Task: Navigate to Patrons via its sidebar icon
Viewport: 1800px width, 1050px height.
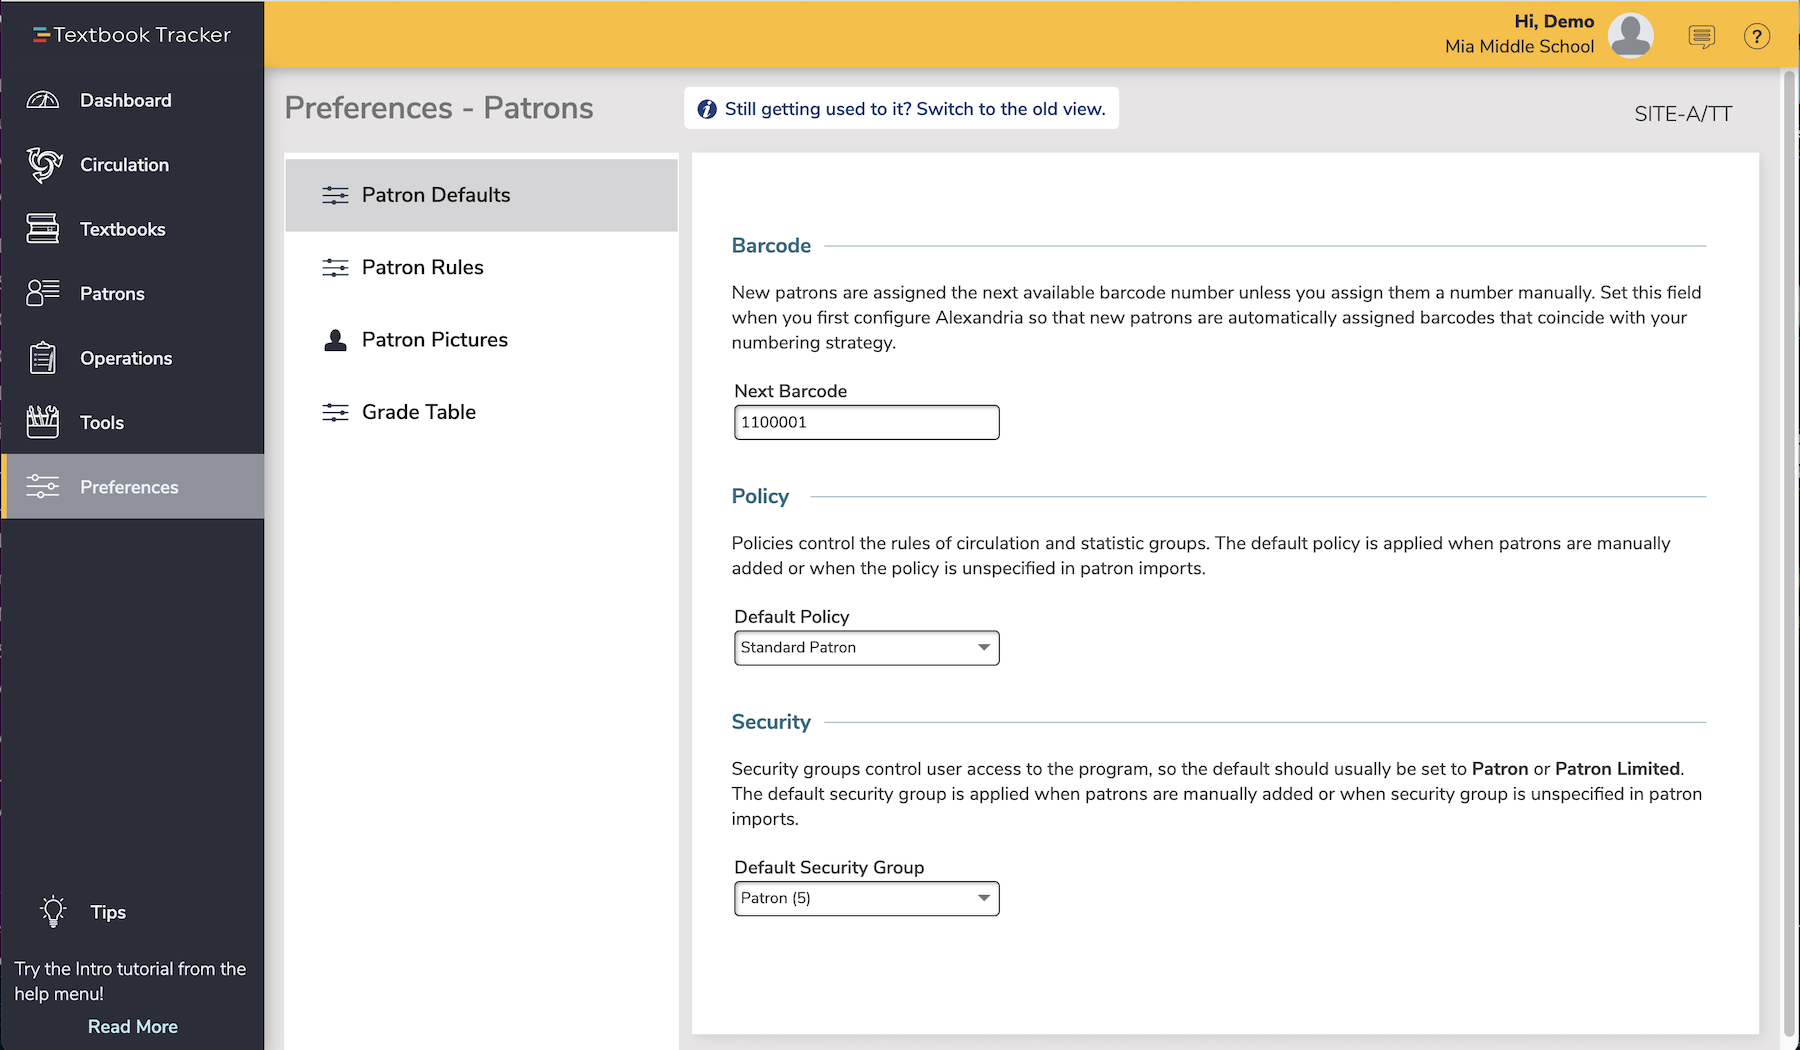Action: click(x=41, y=293)
